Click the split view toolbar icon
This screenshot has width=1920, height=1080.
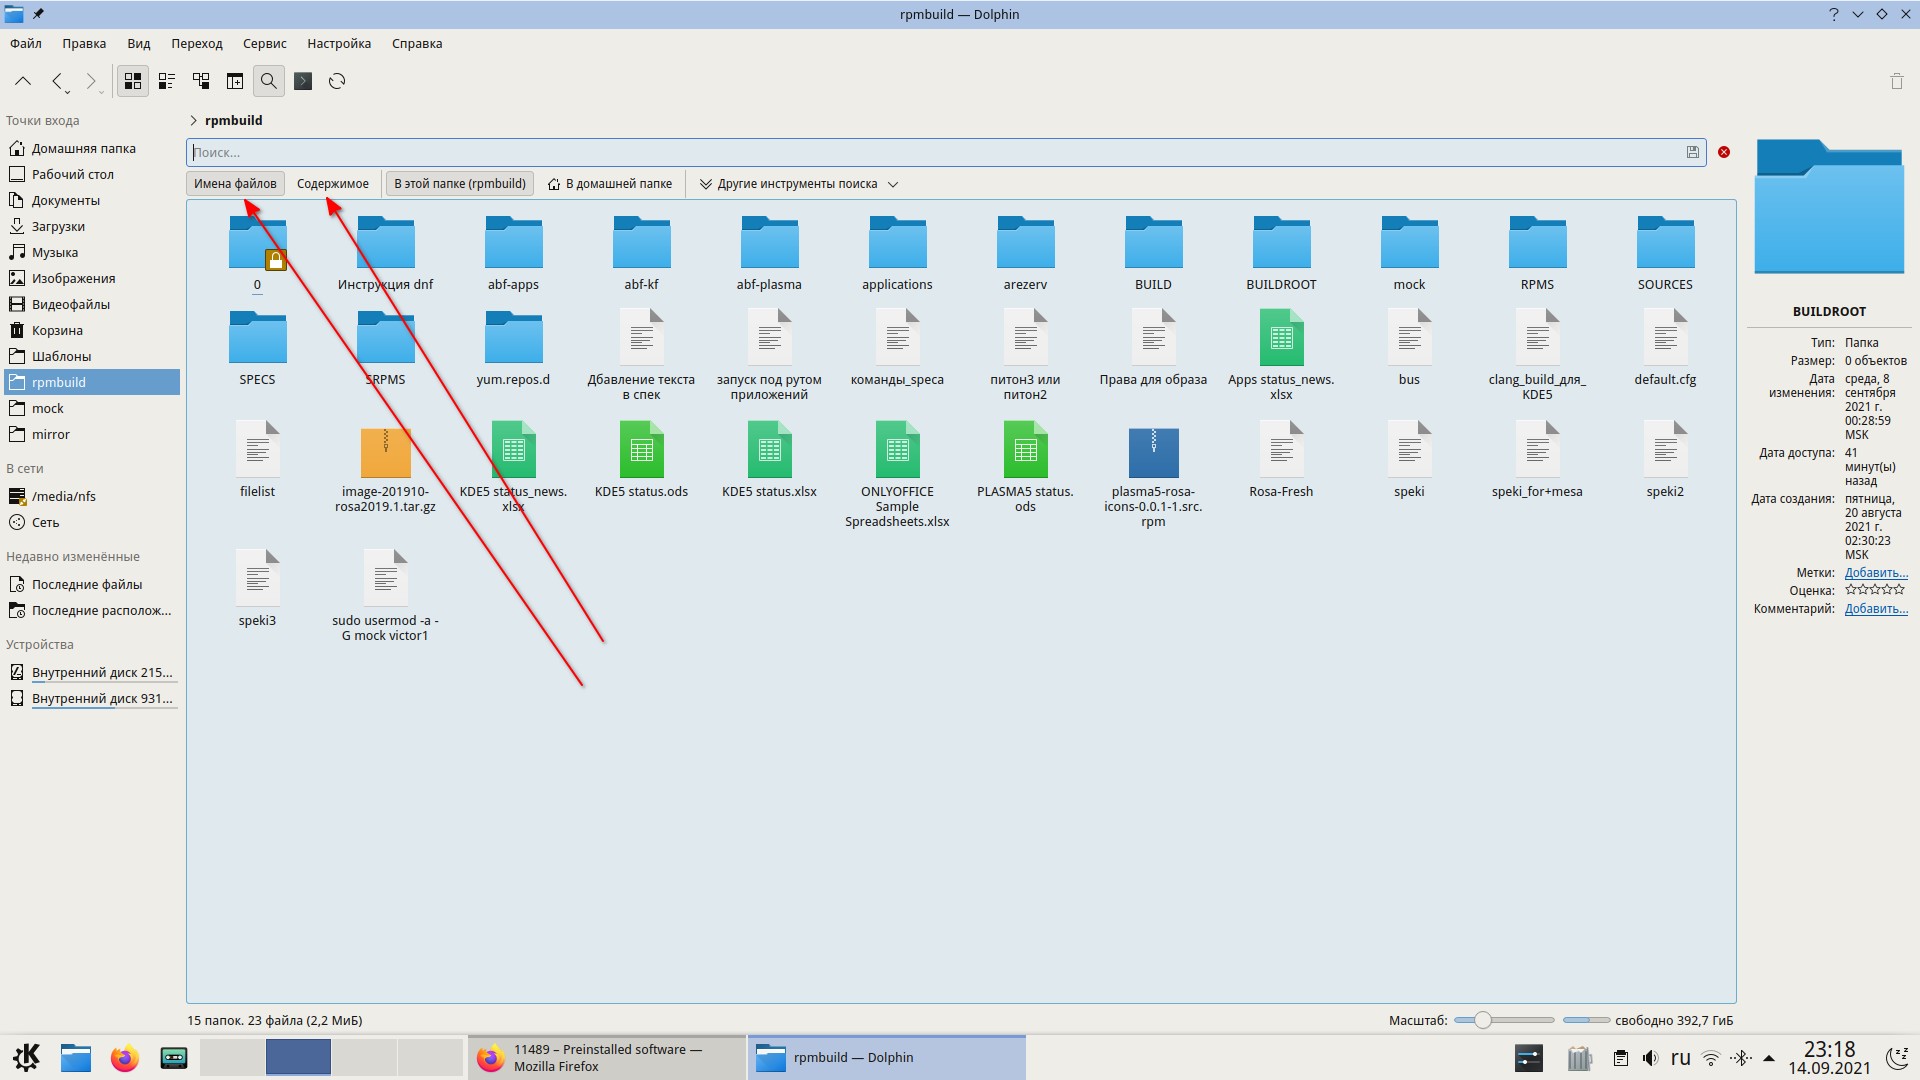point(235,81)
